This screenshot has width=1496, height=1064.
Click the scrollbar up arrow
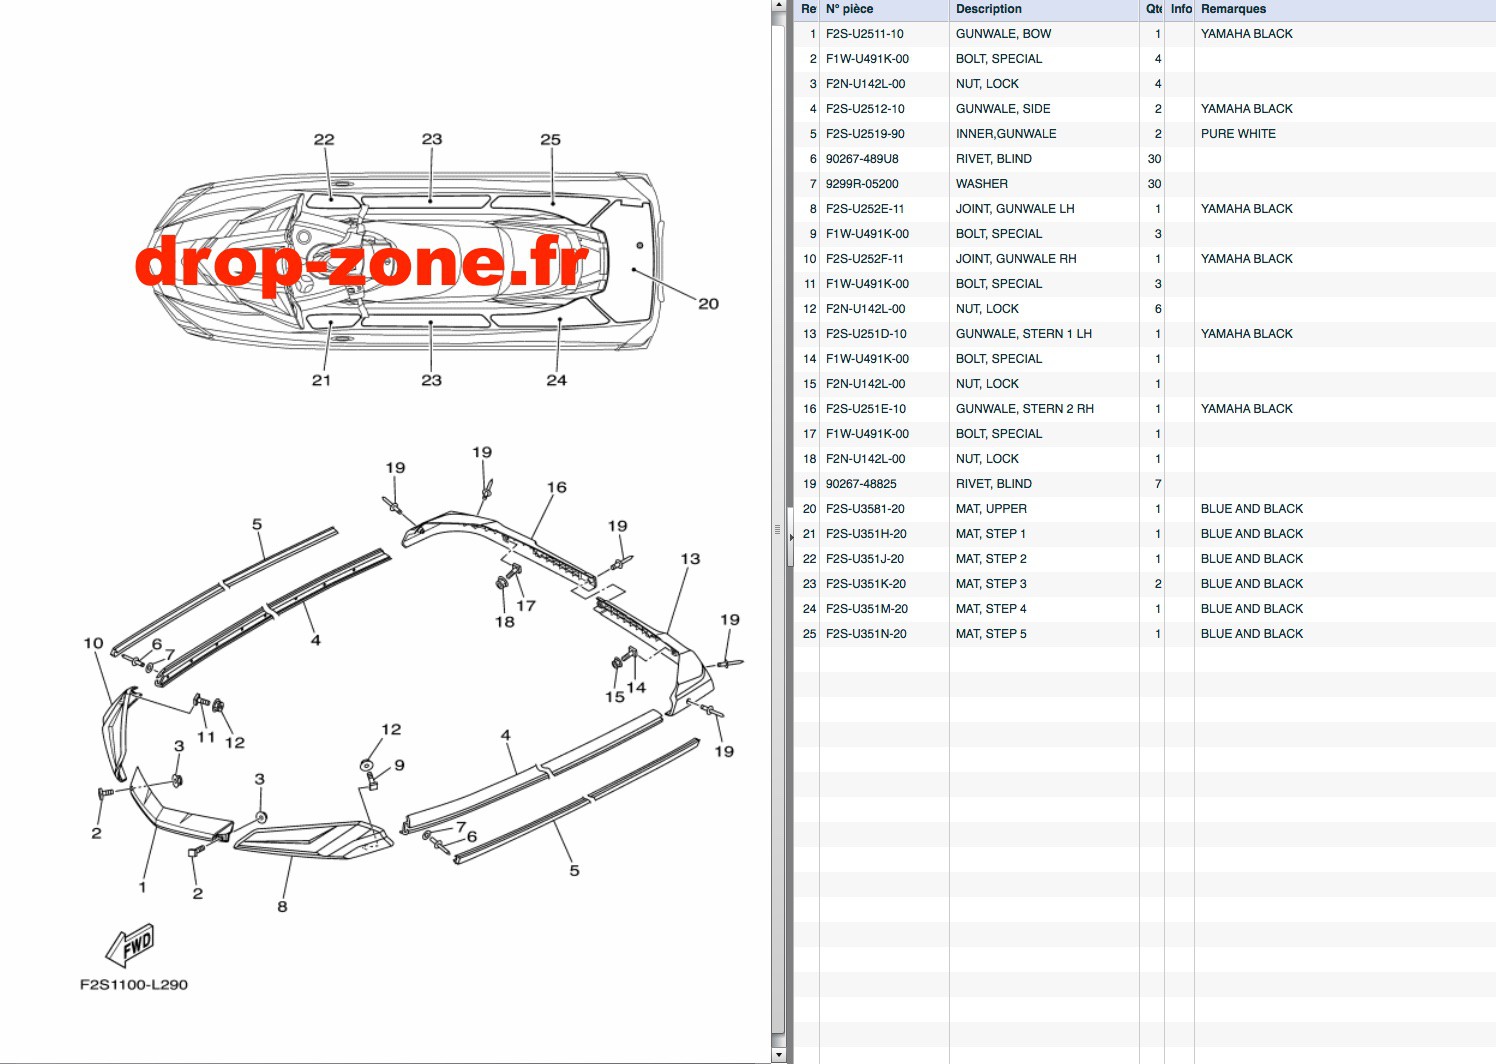pyautogui.click(x=779, y=6)
